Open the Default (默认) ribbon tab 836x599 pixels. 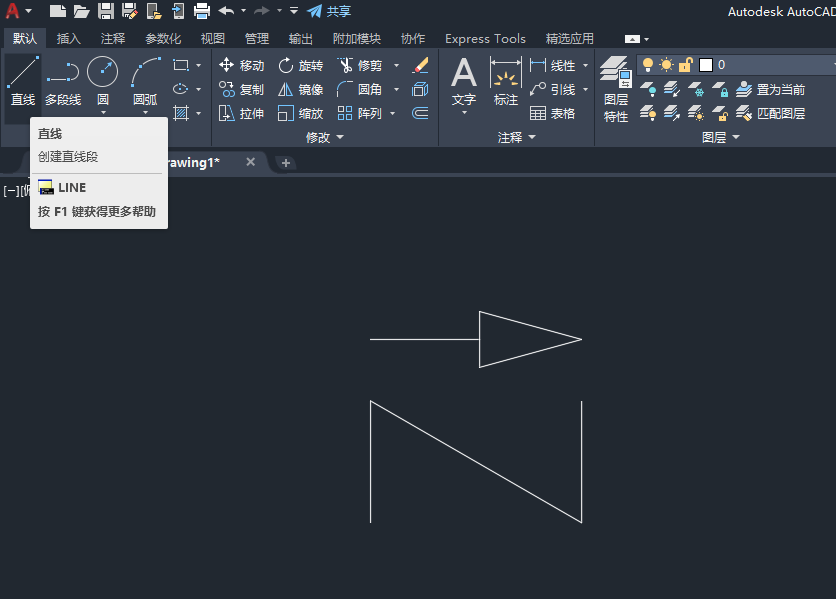pyautogui.click(x=25, y=38)
